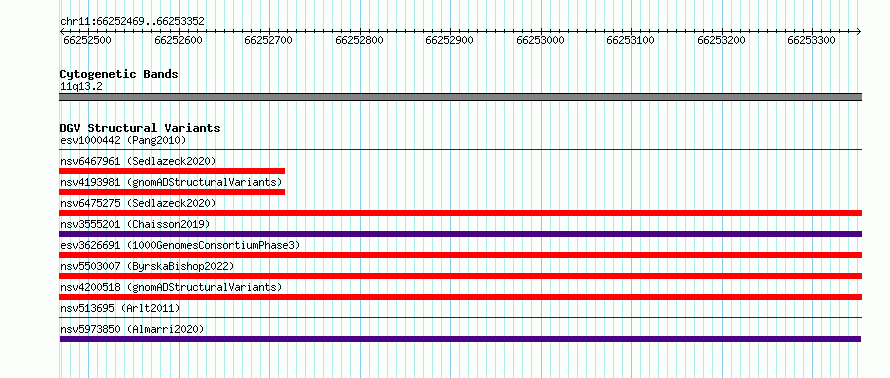Open variant nsv5503007 (ByrskaBishop2022) label
890x378 pixels.
[147, 266]
